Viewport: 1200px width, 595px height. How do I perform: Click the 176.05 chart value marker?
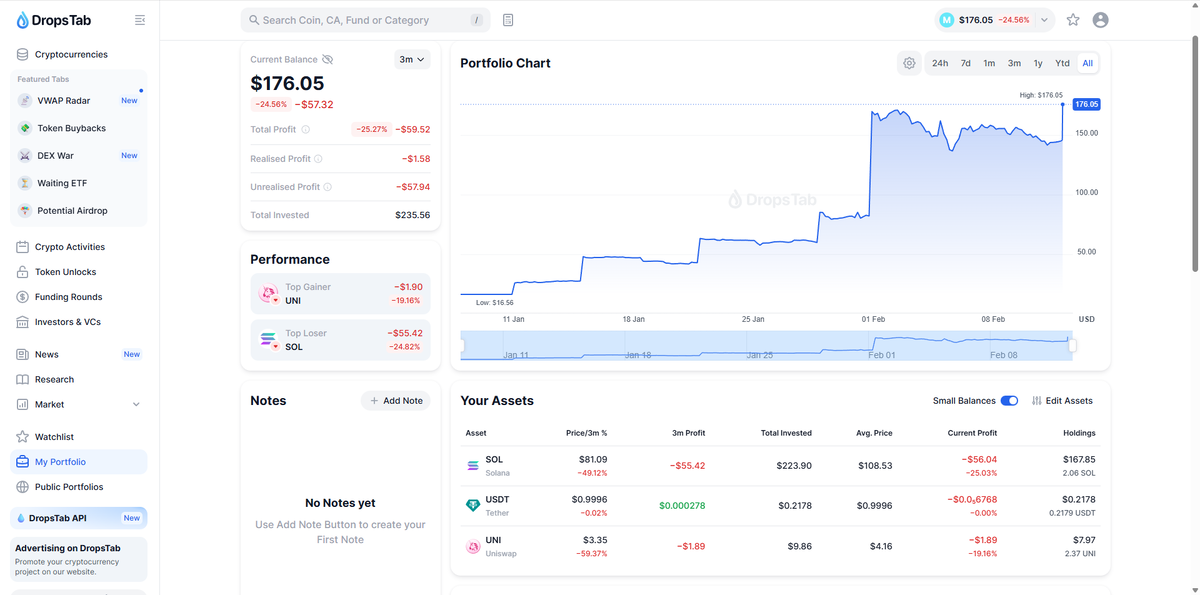click(x=1086, y=104)
